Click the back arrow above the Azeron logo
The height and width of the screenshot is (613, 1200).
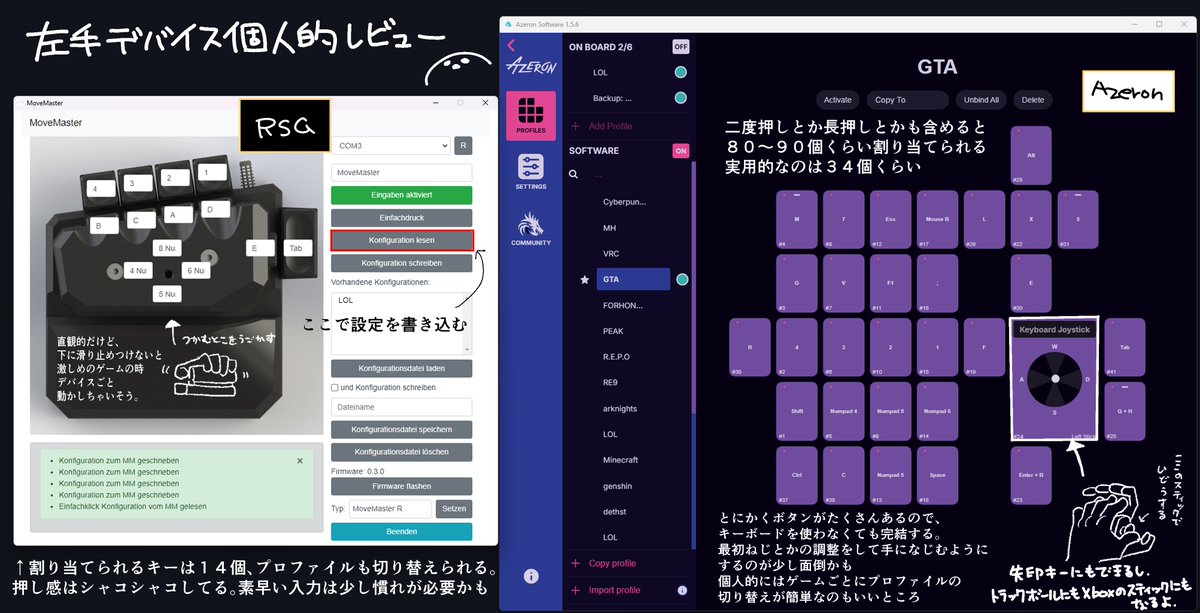513,45
